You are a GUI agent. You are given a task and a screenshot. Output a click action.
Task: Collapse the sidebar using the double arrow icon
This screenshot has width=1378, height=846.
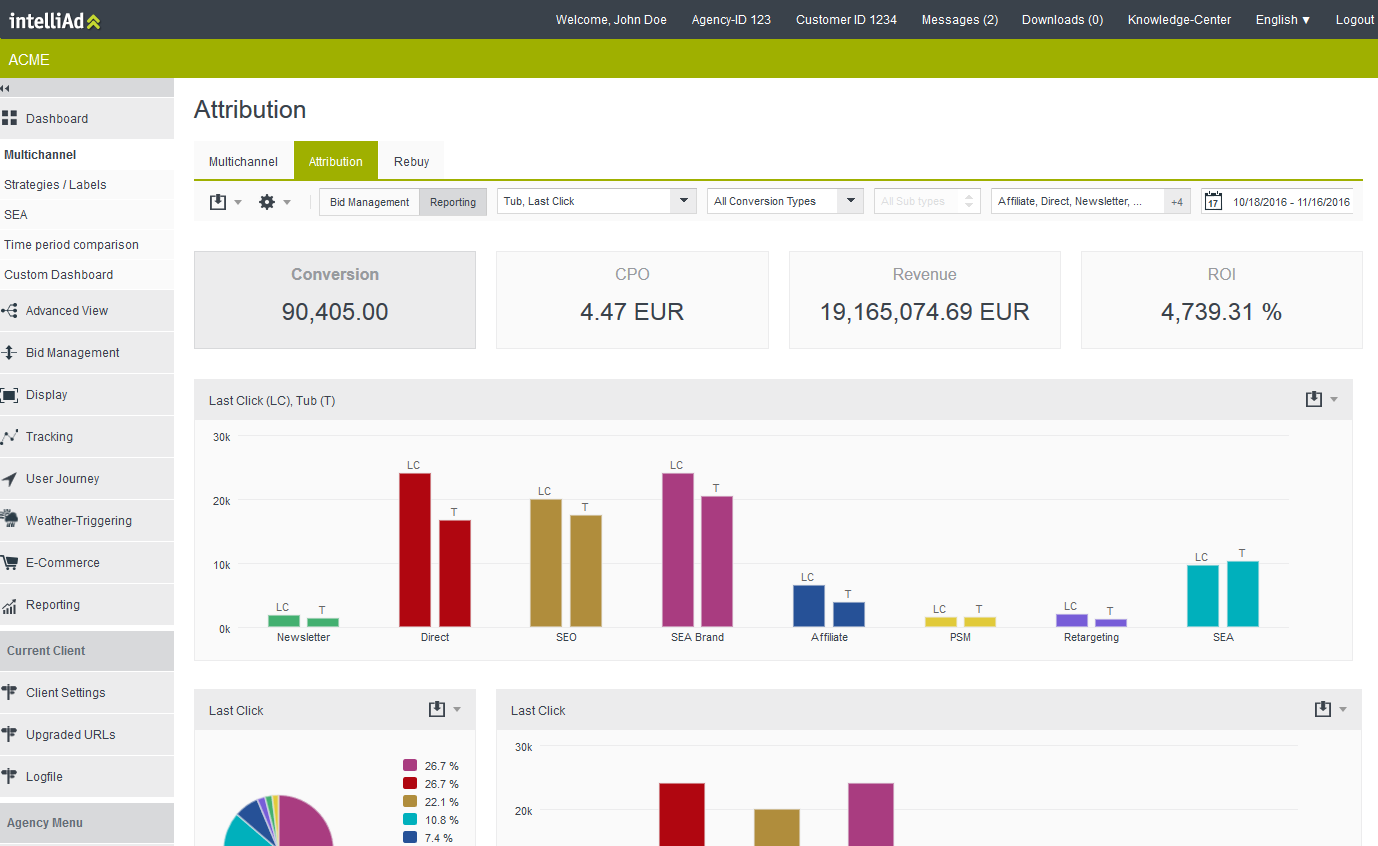[6, 88]
